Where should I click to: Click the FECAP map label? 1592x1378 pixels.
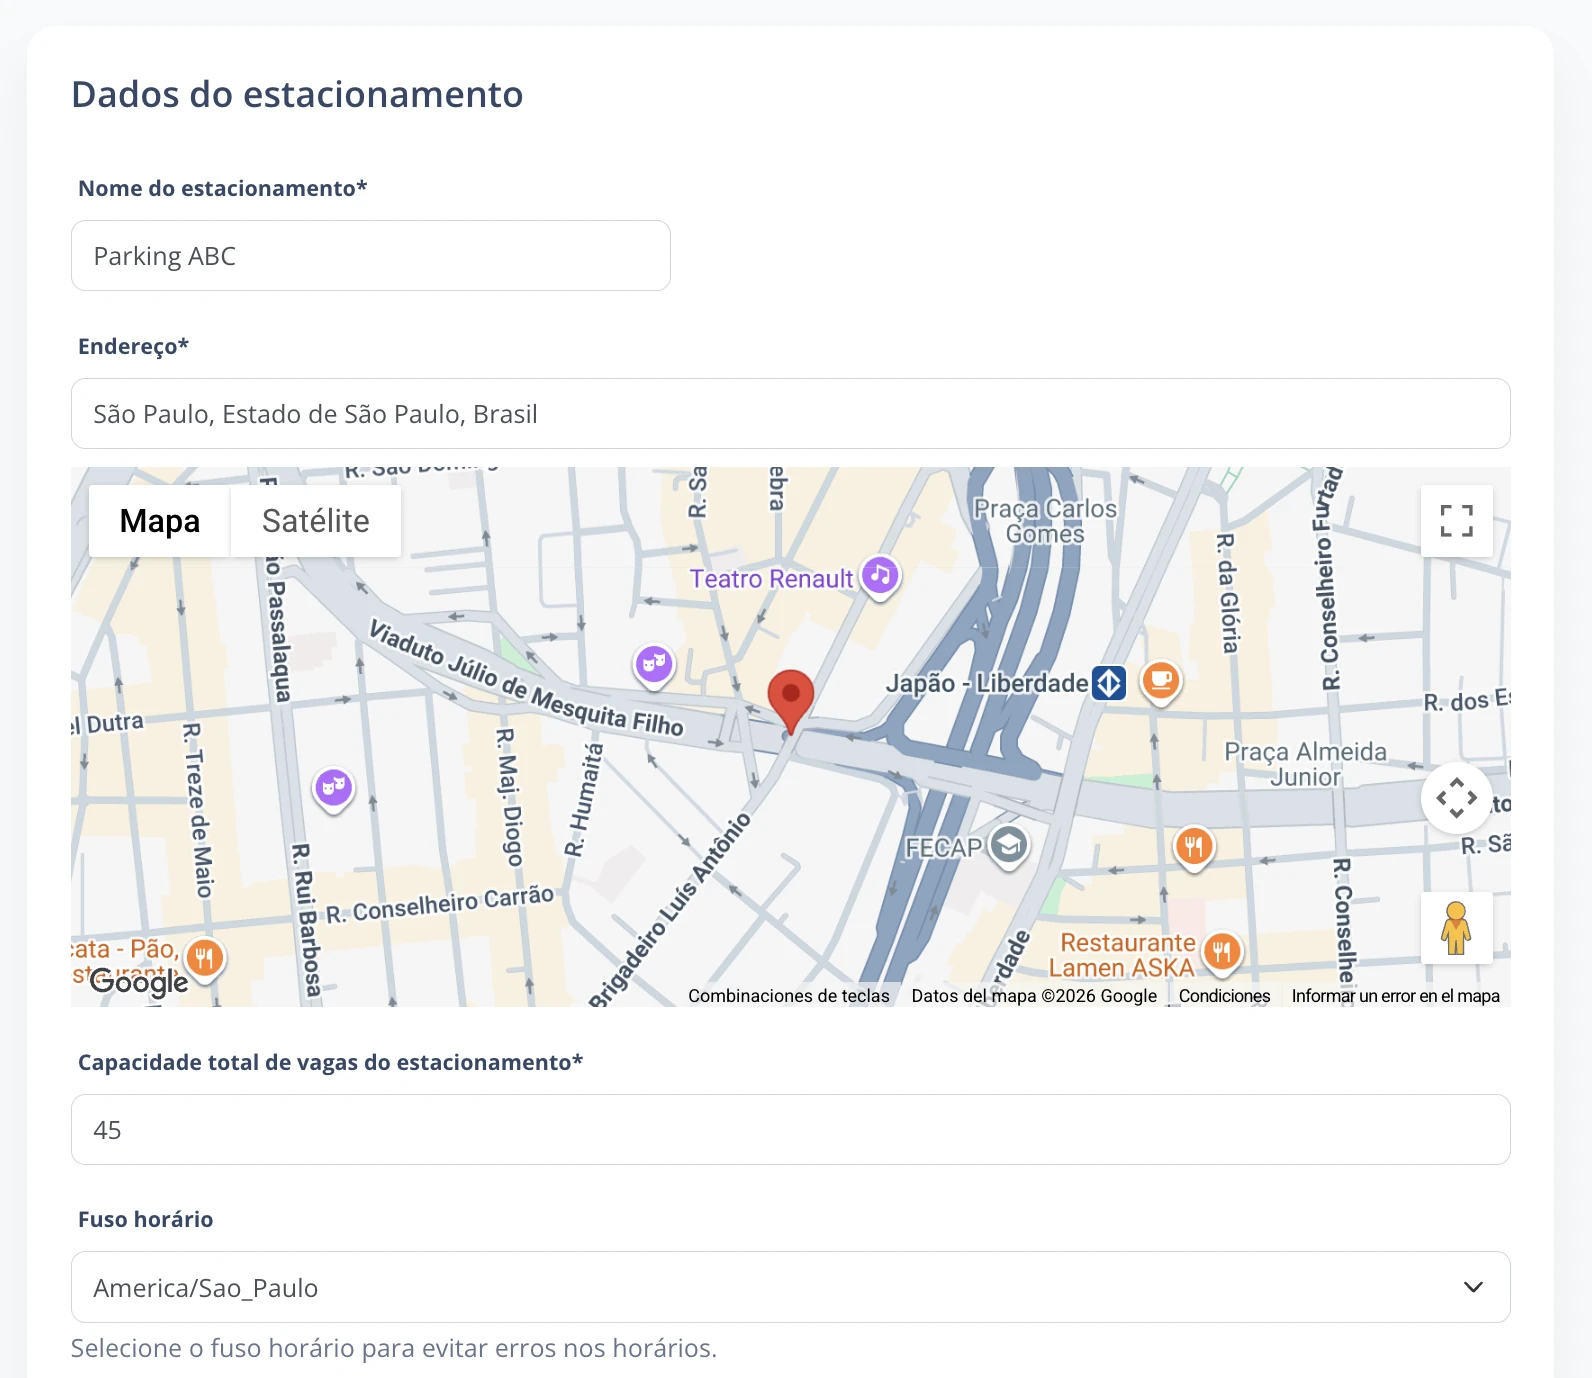coord(944,848)
